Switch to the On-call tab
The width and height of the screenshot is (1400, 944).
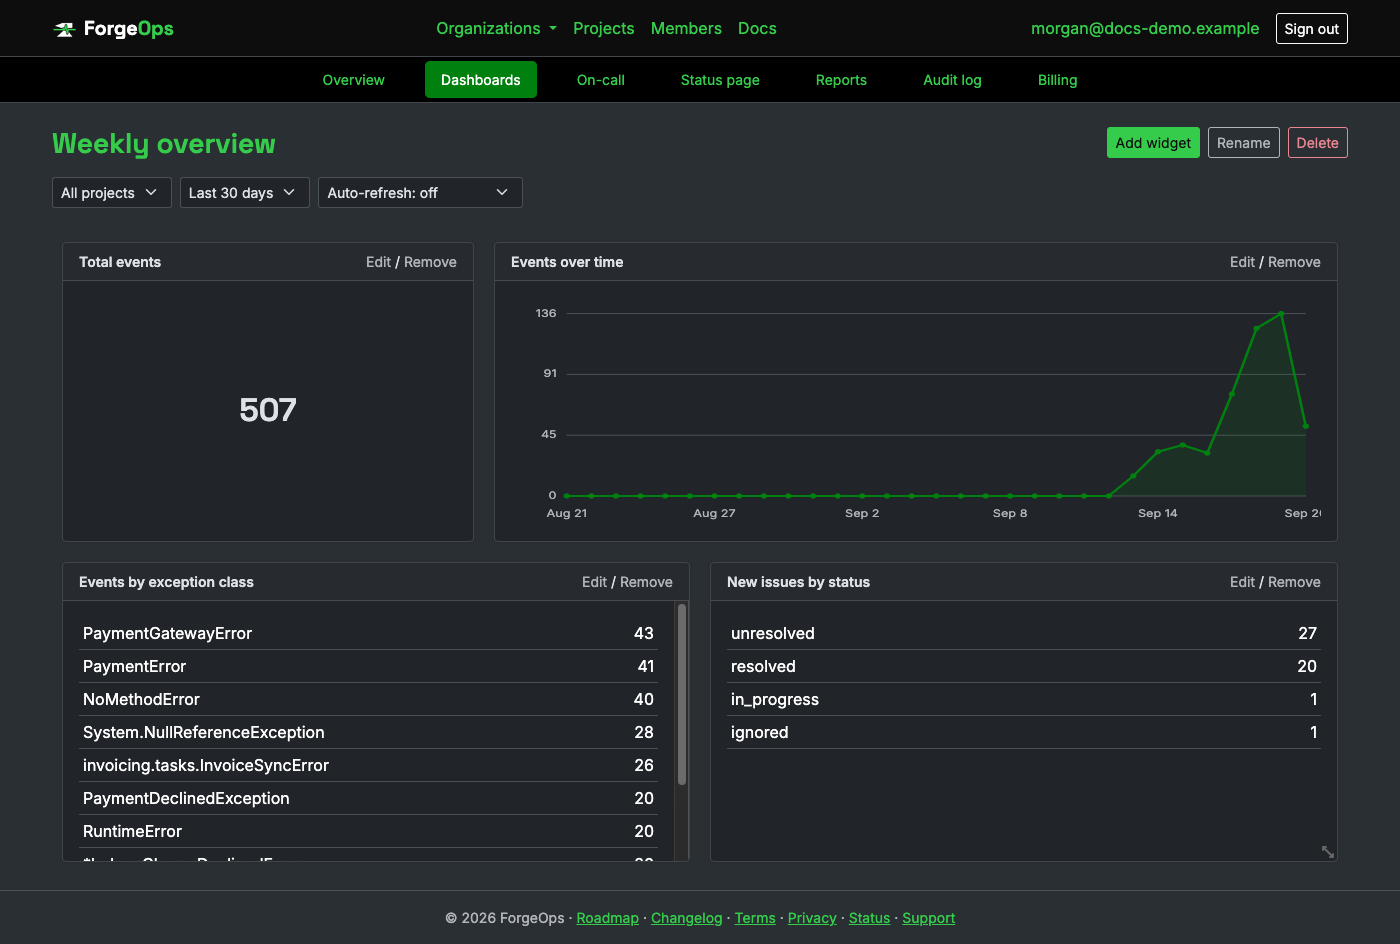(x=601, y=80)
